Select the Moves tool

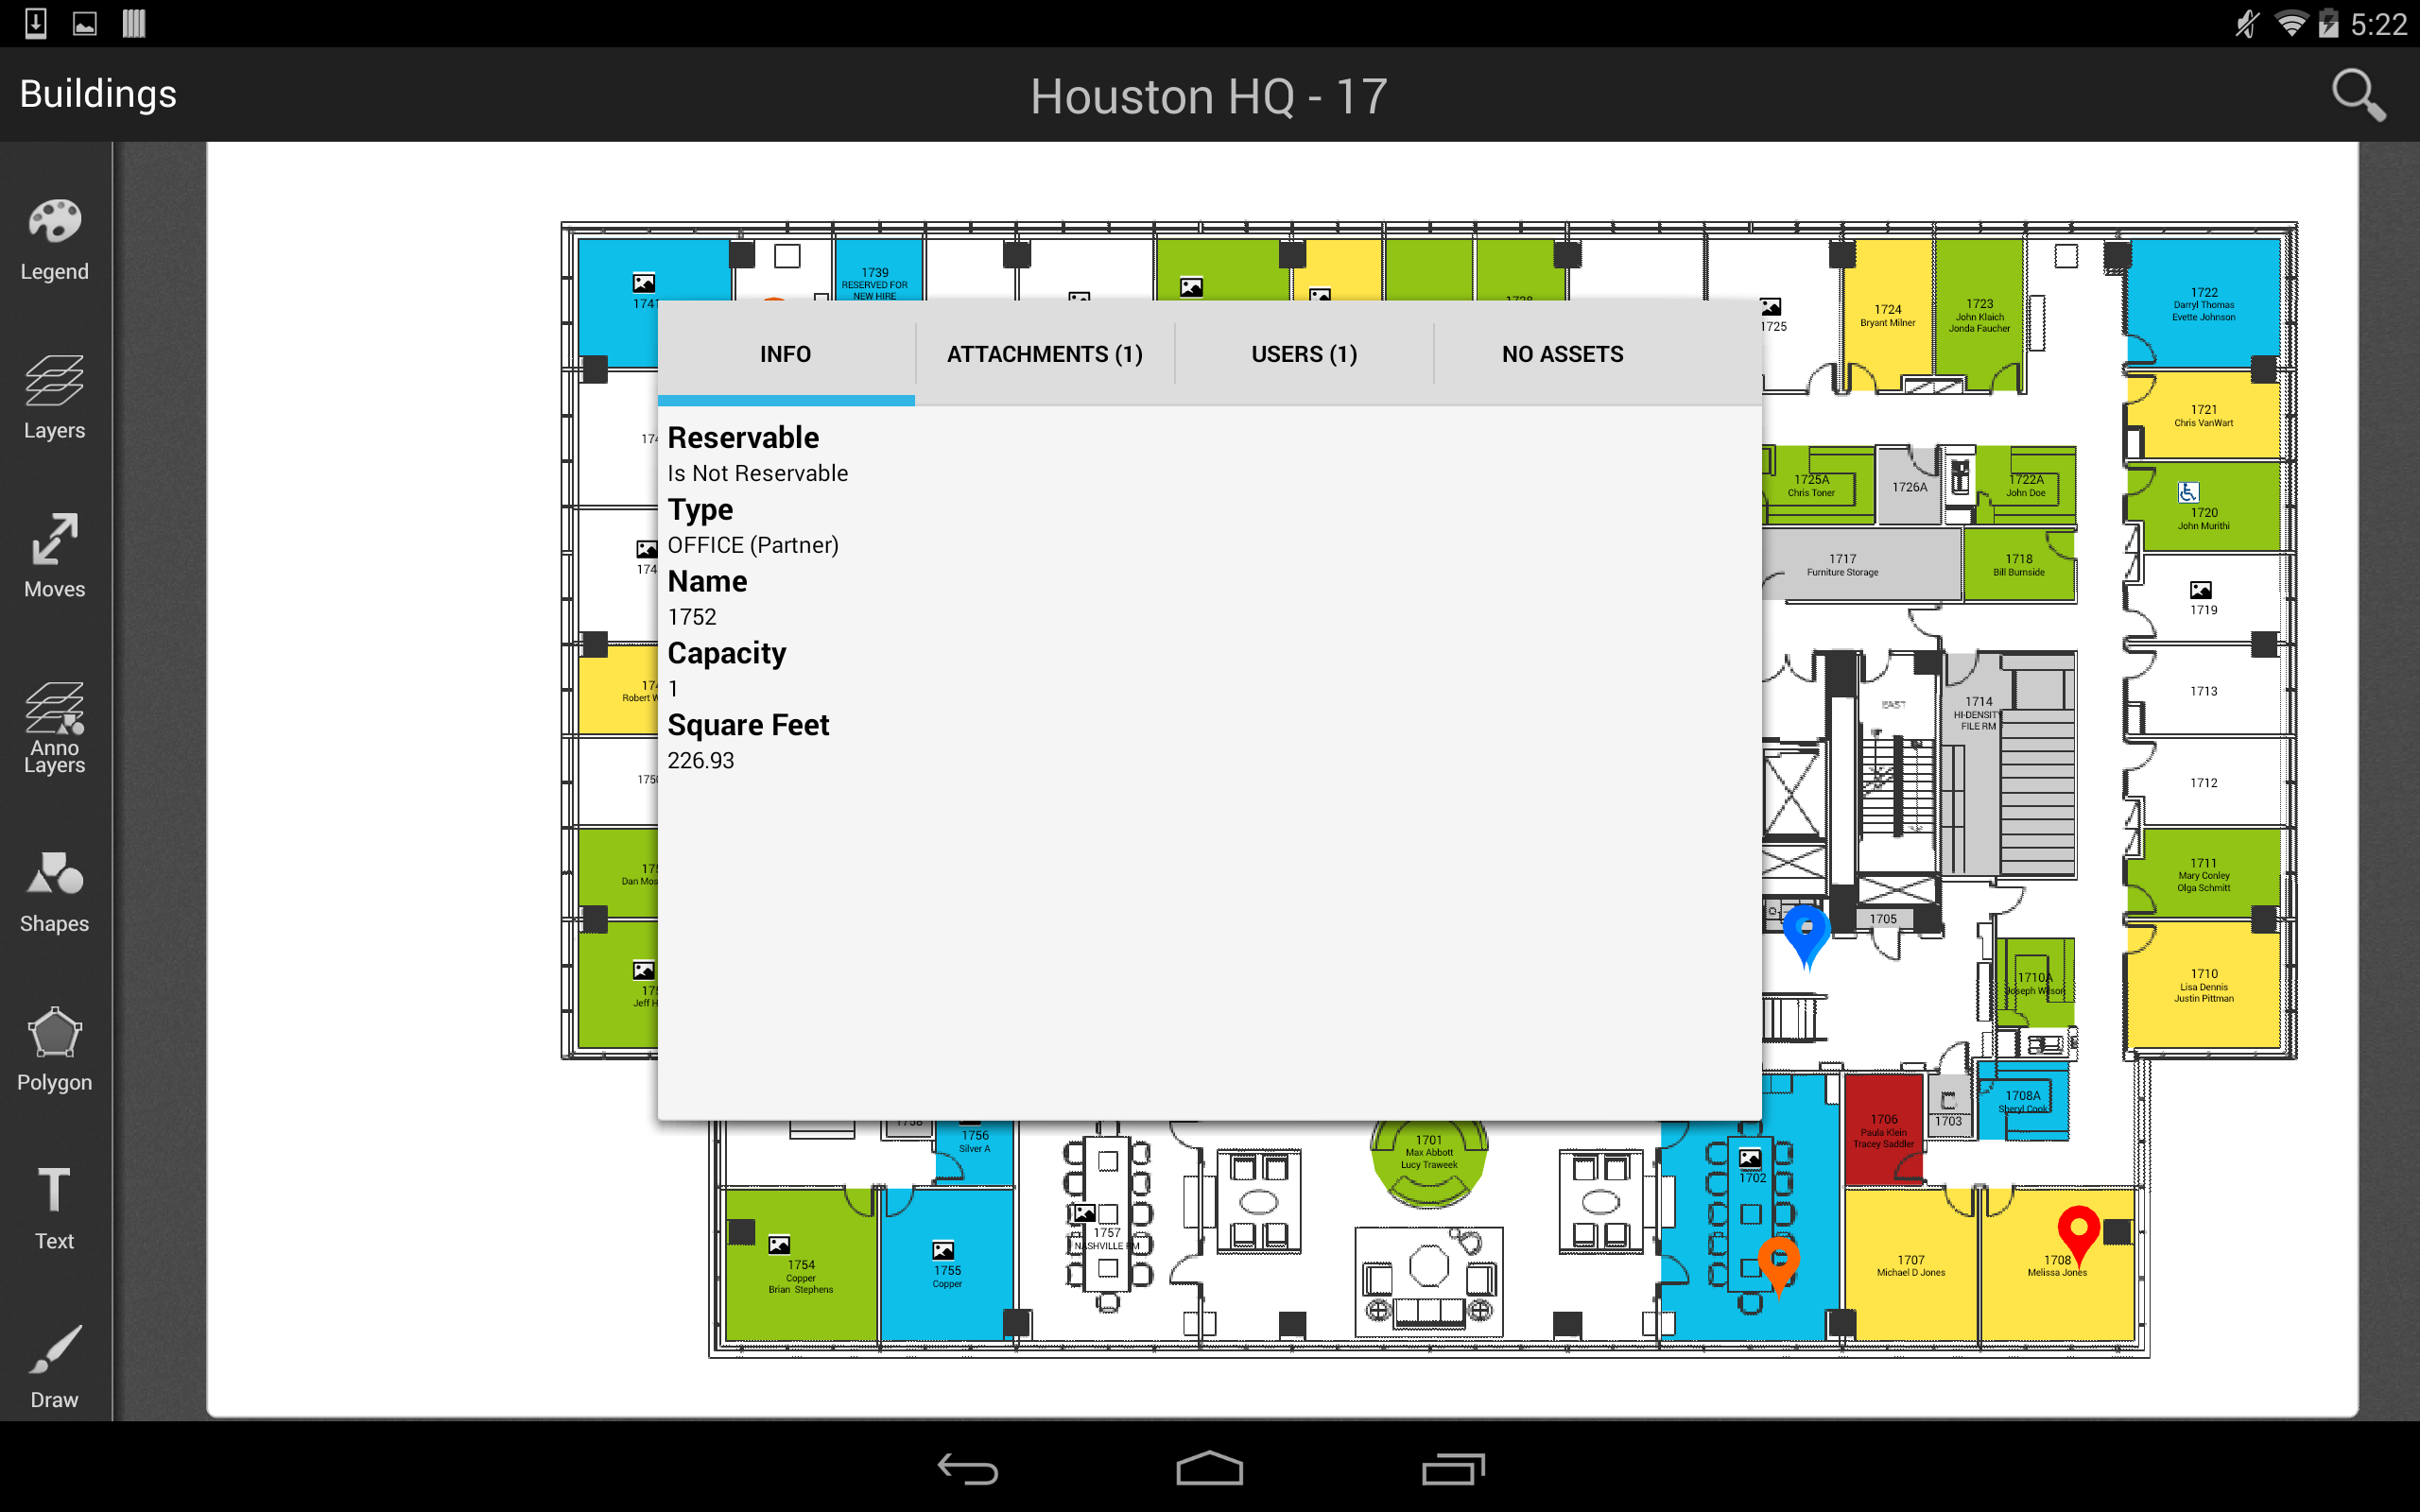(54, 558)
